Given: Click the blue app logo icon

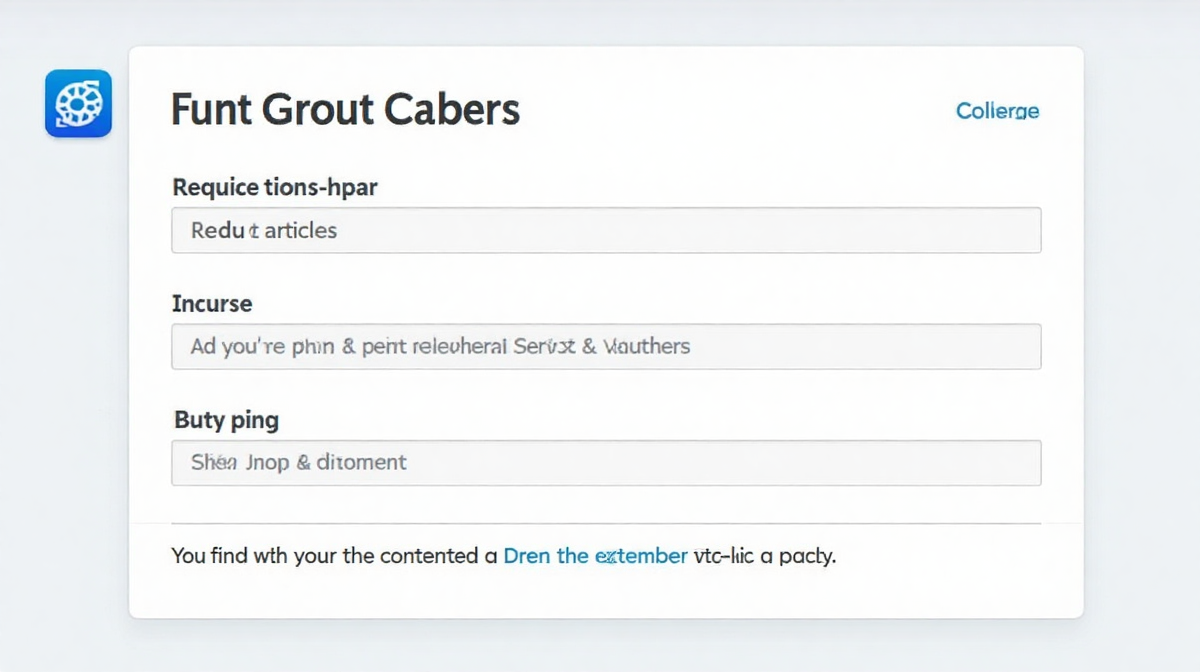Looking at the screenshot, I should pyautogui.click(x=78, y=103).
